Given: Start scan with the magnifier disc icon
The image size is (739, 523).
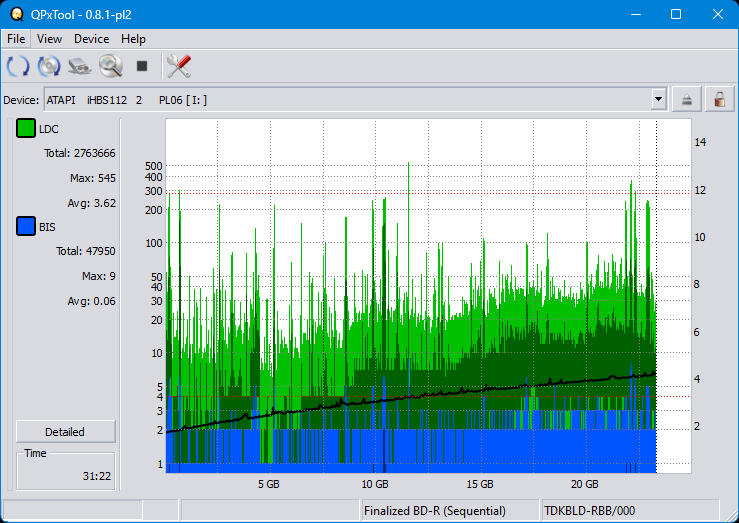Looking at the screenshot, I should click(111, 65).
